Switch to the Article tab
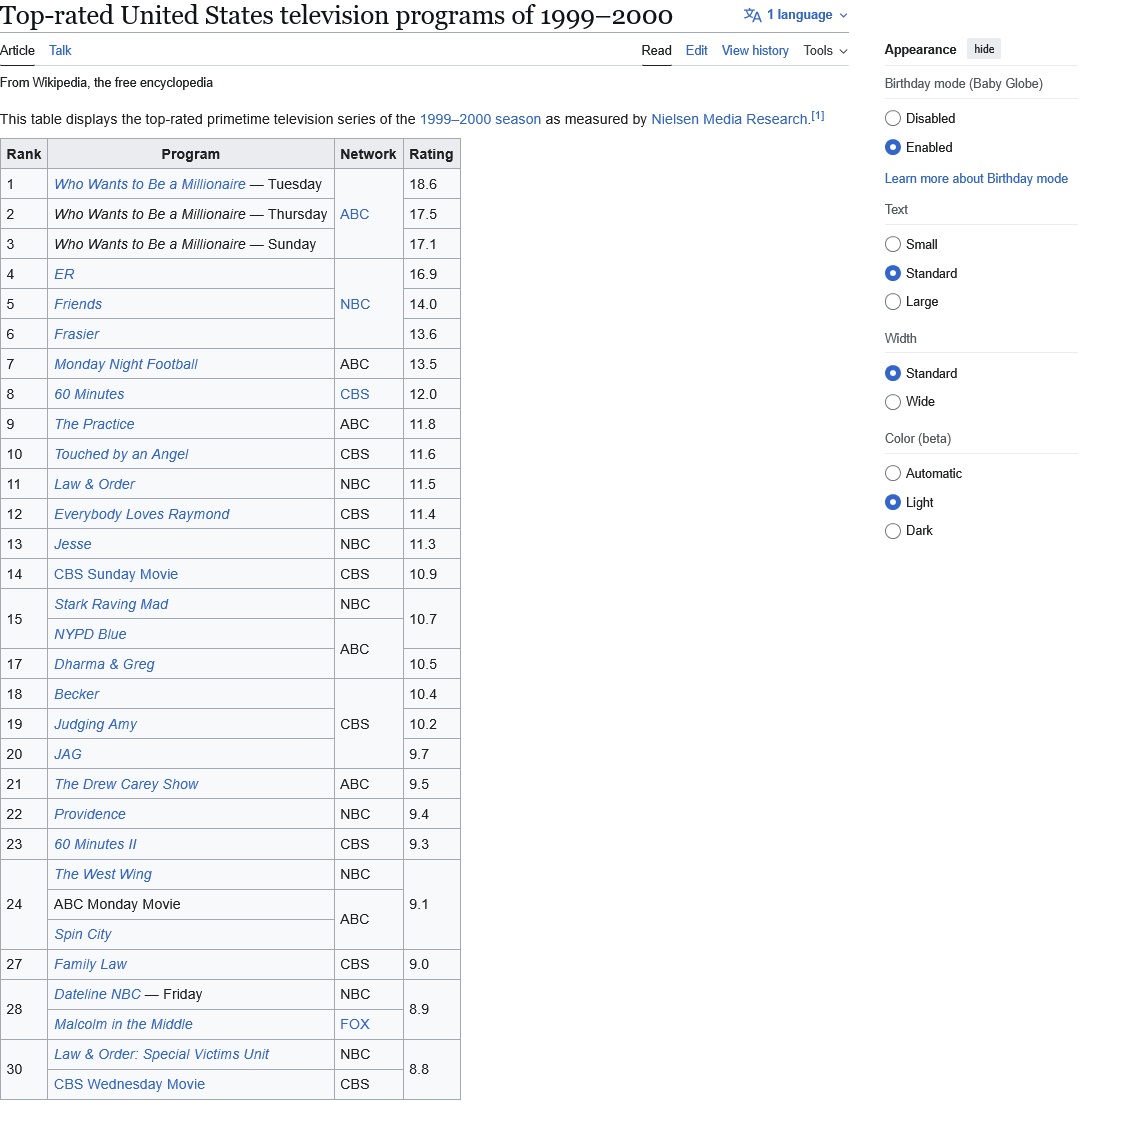 (17, 50)
